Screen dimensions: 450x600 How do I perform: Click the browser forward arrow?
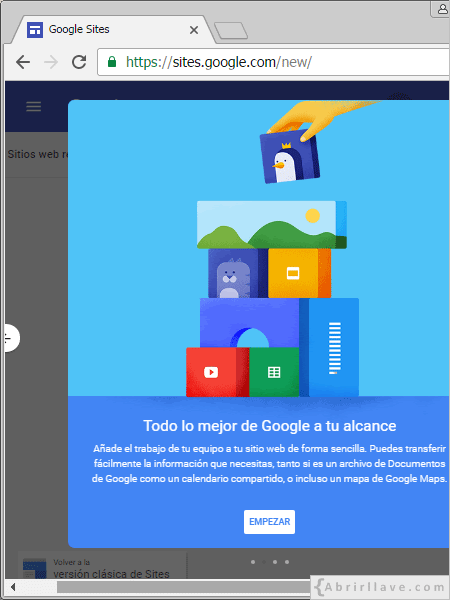[51, 62]
